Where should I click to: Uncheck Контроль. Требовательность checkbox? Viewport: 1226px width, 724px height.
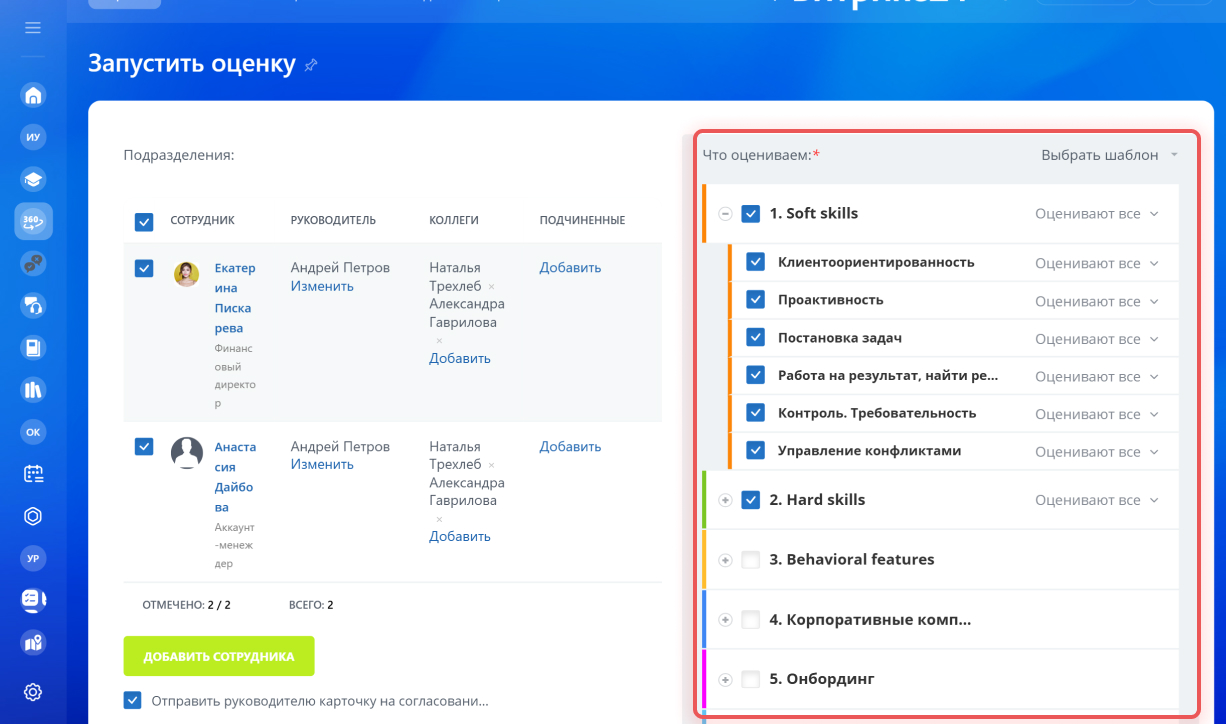[x=756, y=413]
